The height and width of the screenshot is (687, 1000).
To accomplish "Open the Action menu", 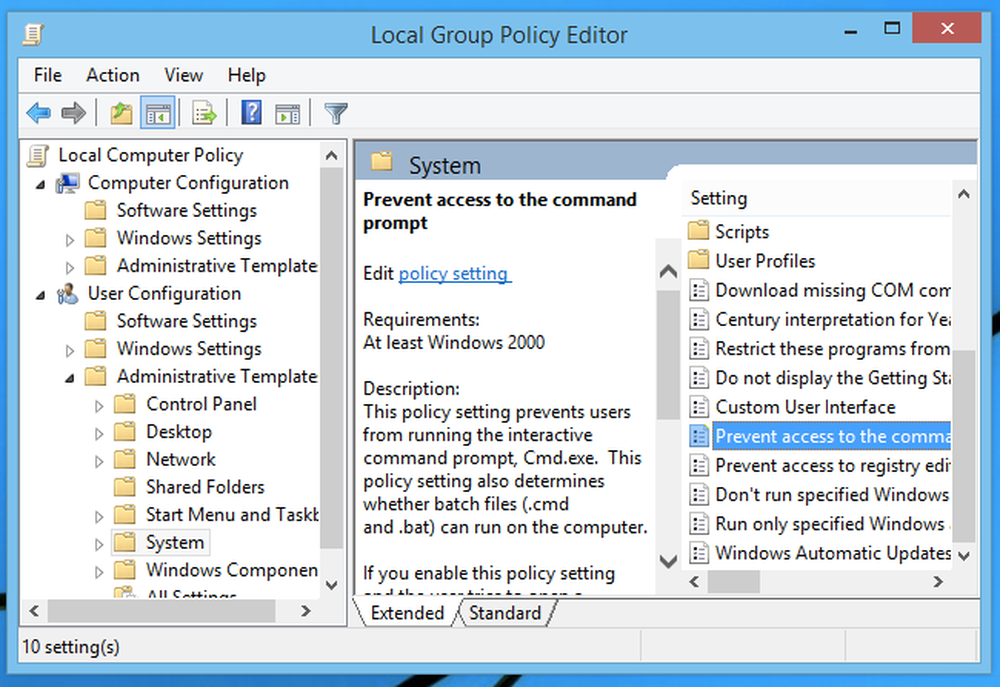I will pos(113,75).
